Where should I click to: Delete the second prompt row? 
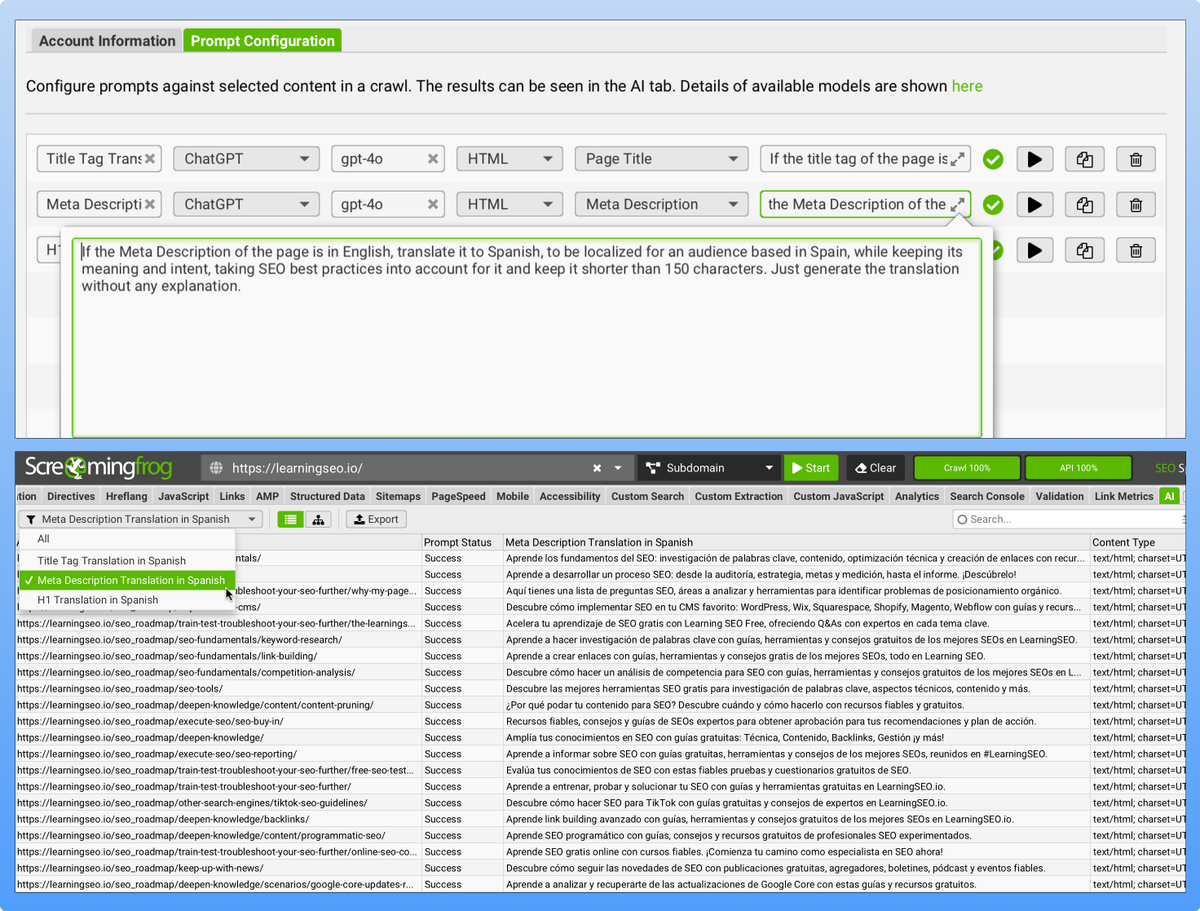point(1136,204)
